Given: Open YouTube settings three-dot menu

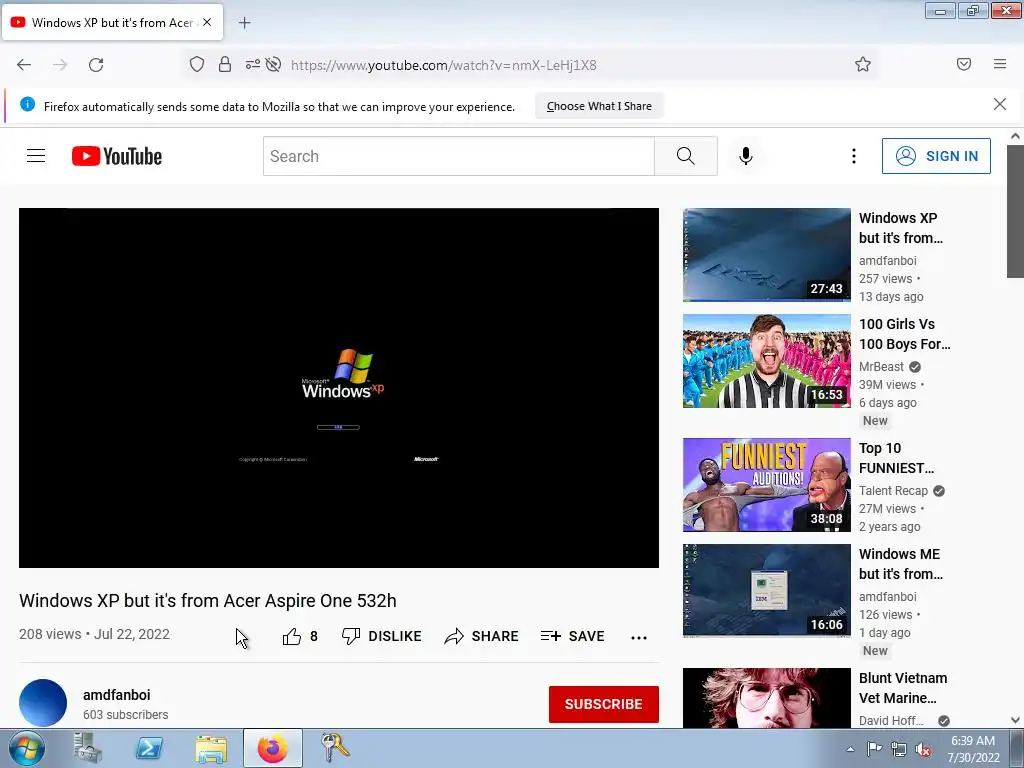Looking at the screenshot, I should (x=854, y=156).
